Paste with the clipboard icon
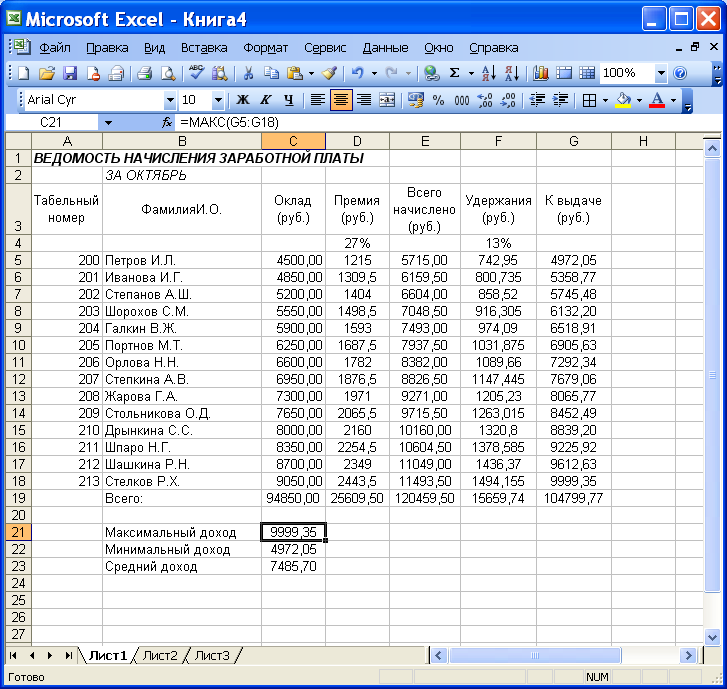Viewport: 727px width, 689px height. pyautogui.click(x=295, y=73)
